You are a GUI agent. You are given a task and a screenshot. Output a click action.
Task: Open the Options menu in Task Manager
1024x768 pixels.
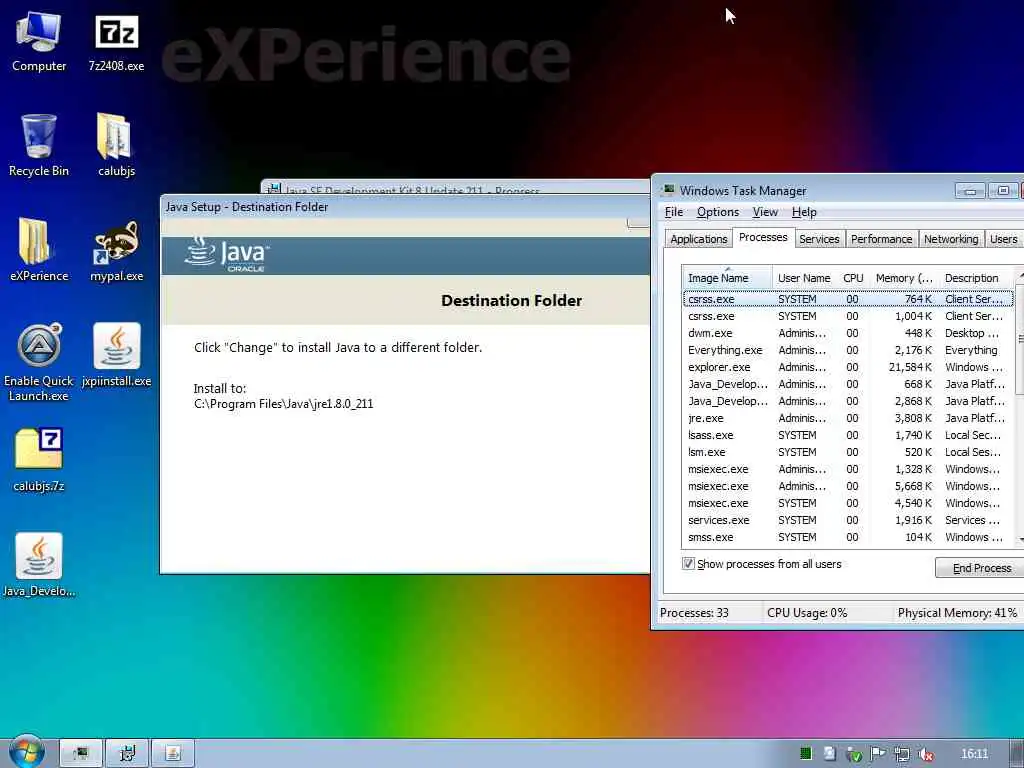pyautogui.click(x=718, y=212)
